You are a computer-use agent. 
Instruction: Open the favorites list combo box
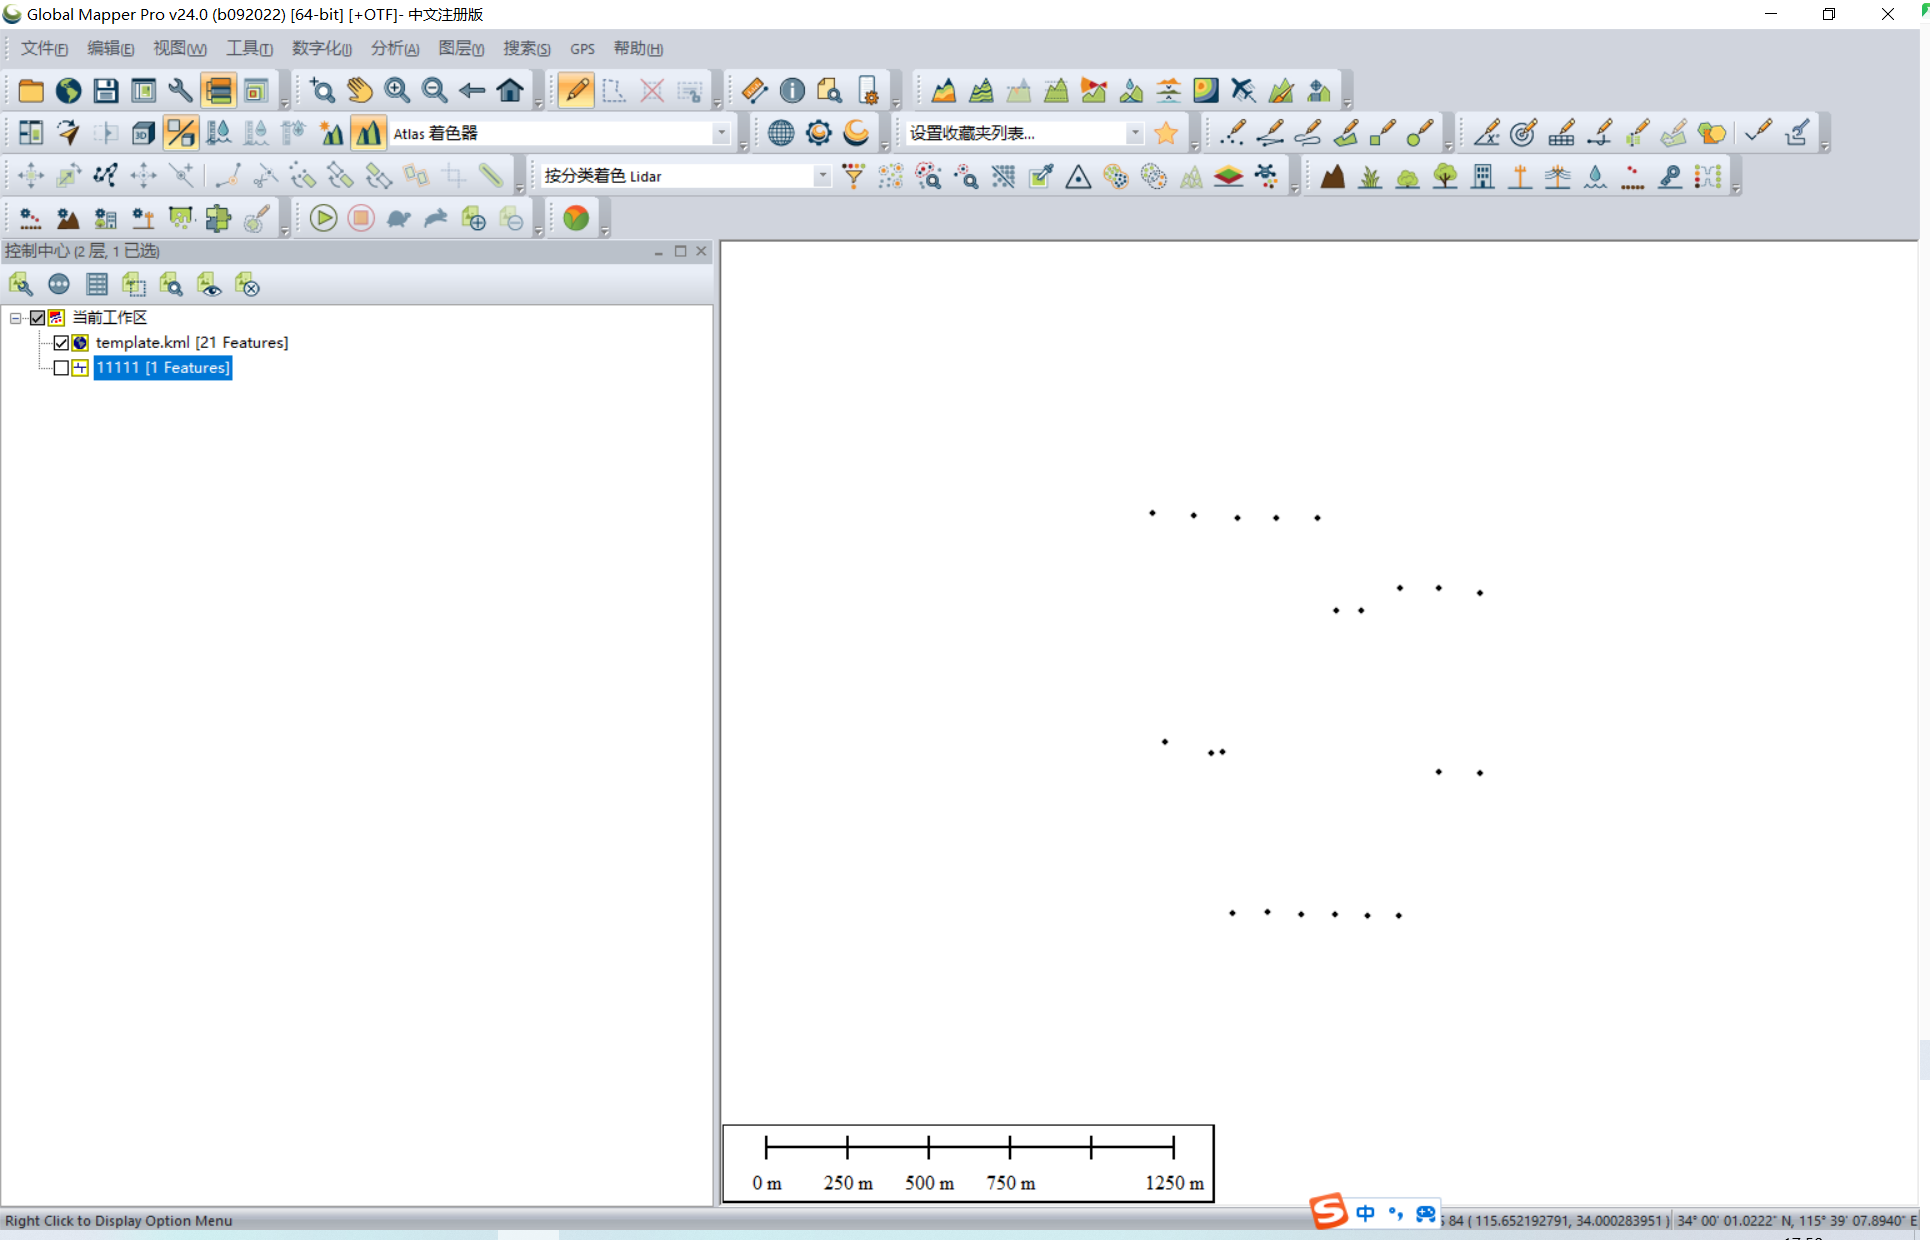point(1134,133)
